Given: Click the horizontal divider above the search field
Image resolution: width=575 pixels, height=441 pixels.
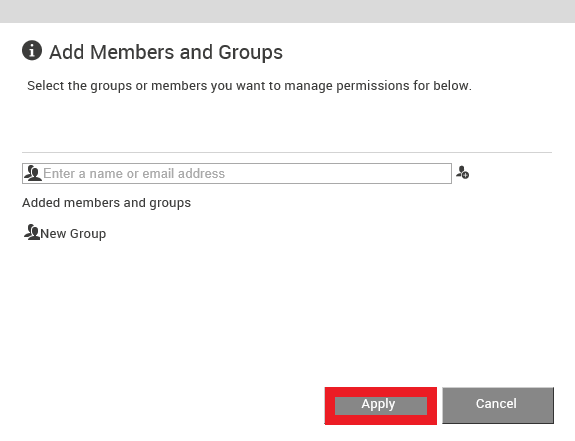Looking at the screenshot, I should coord(287,152).
